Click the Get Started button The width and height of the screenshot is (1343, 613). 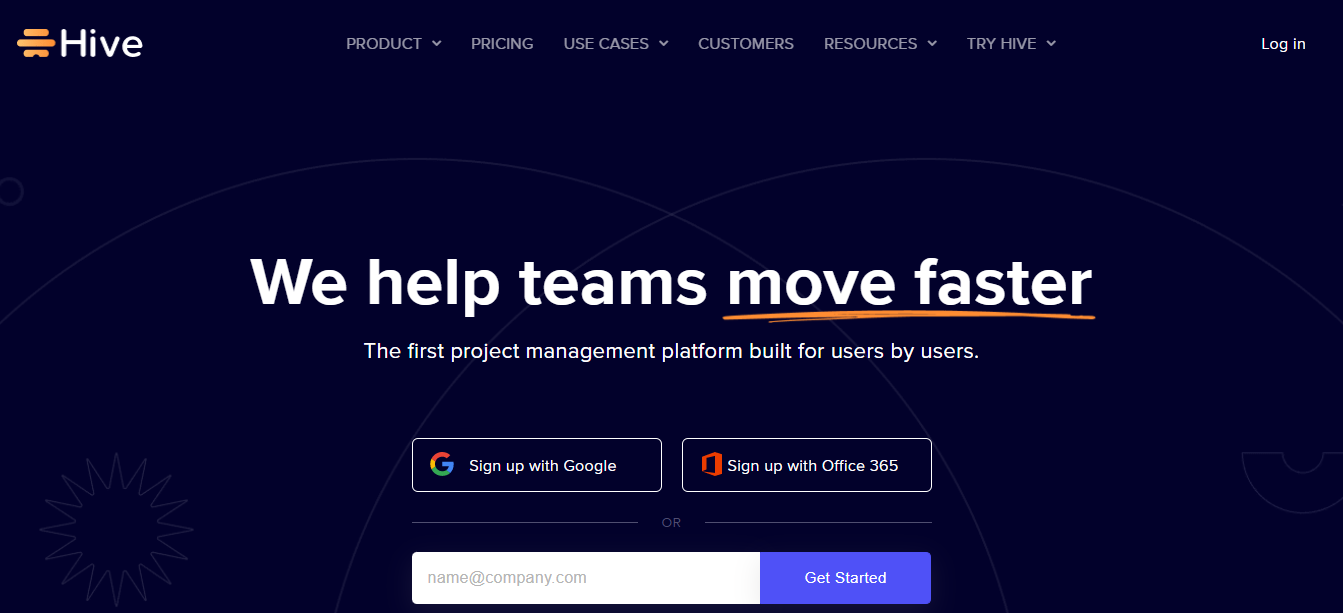pos(845,578)
